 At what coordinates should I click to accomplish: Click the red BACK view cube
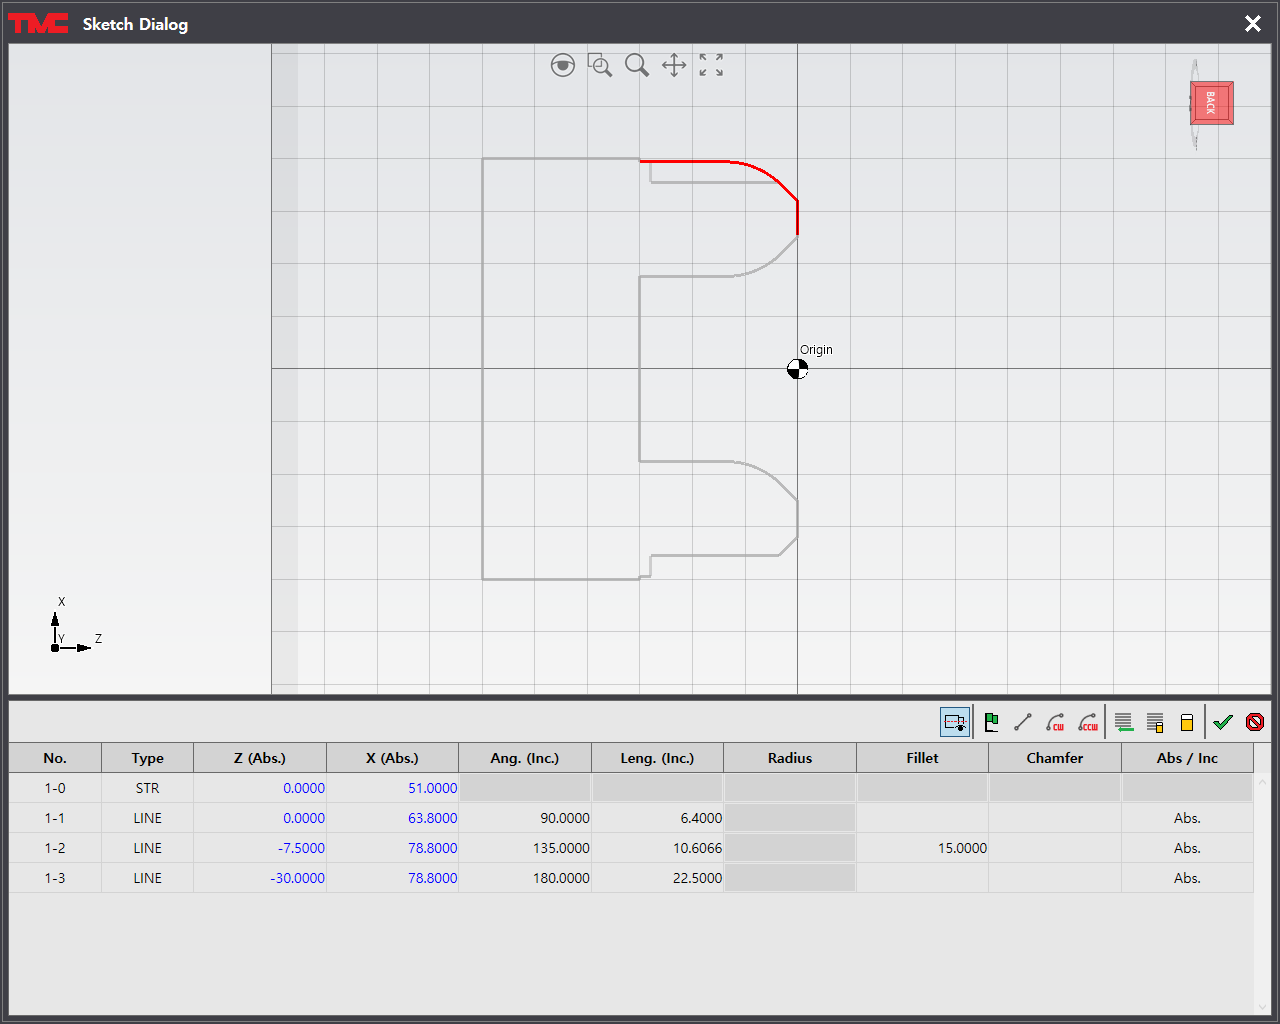pos(1211,103)
